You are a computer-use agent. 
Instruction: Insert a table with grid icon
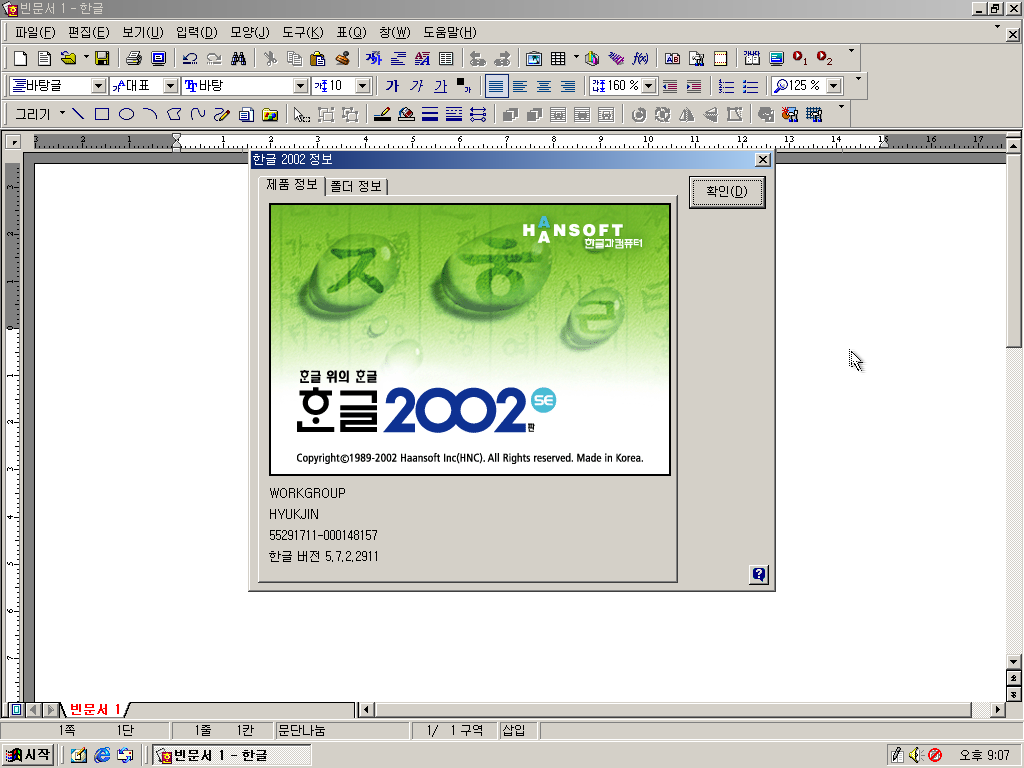(558, 59)
